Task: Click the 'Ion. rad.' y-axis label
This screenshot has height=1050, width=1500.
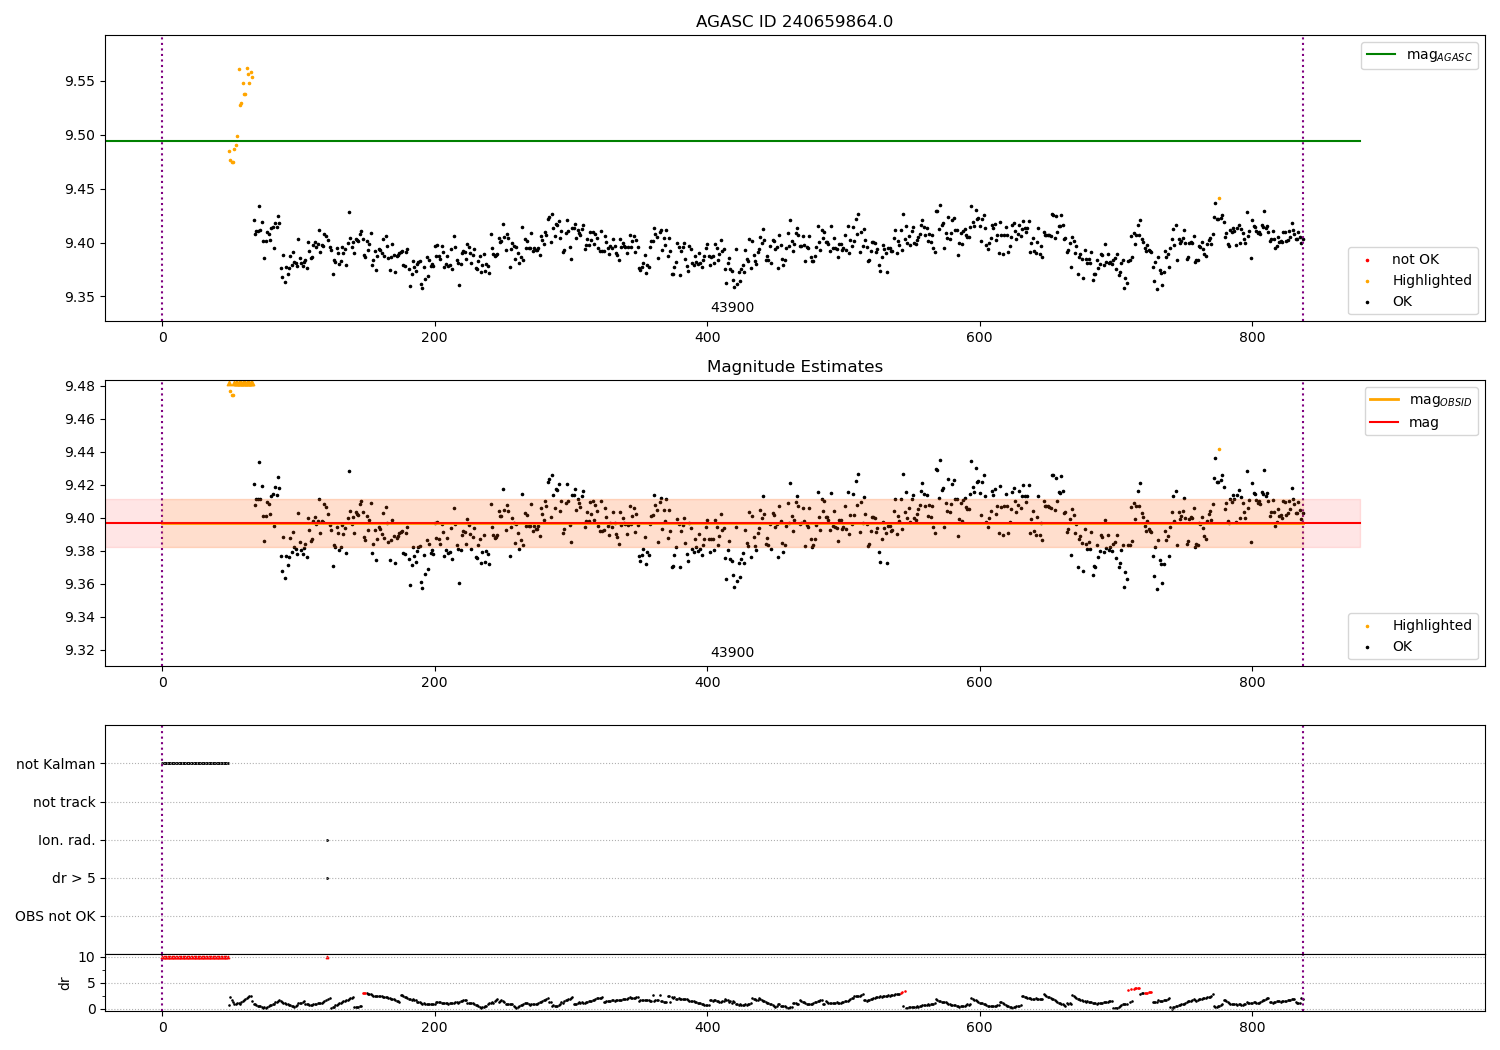Action: (67, 840)
